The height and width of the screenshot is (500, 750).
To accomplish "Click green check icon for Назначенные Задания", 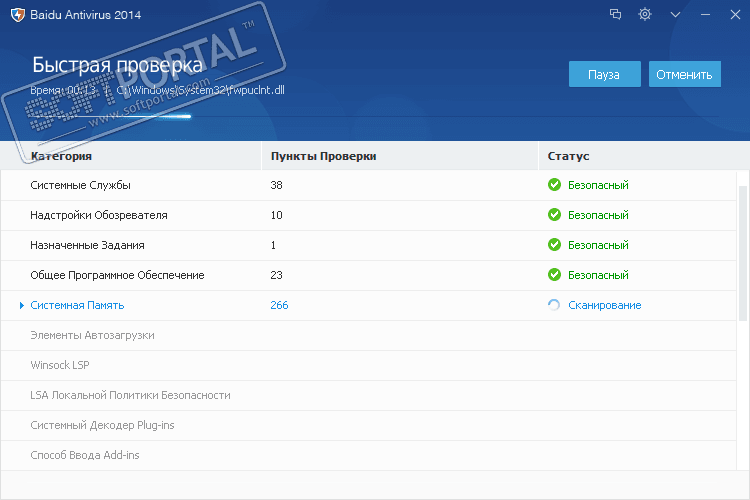I will (554, 244).
